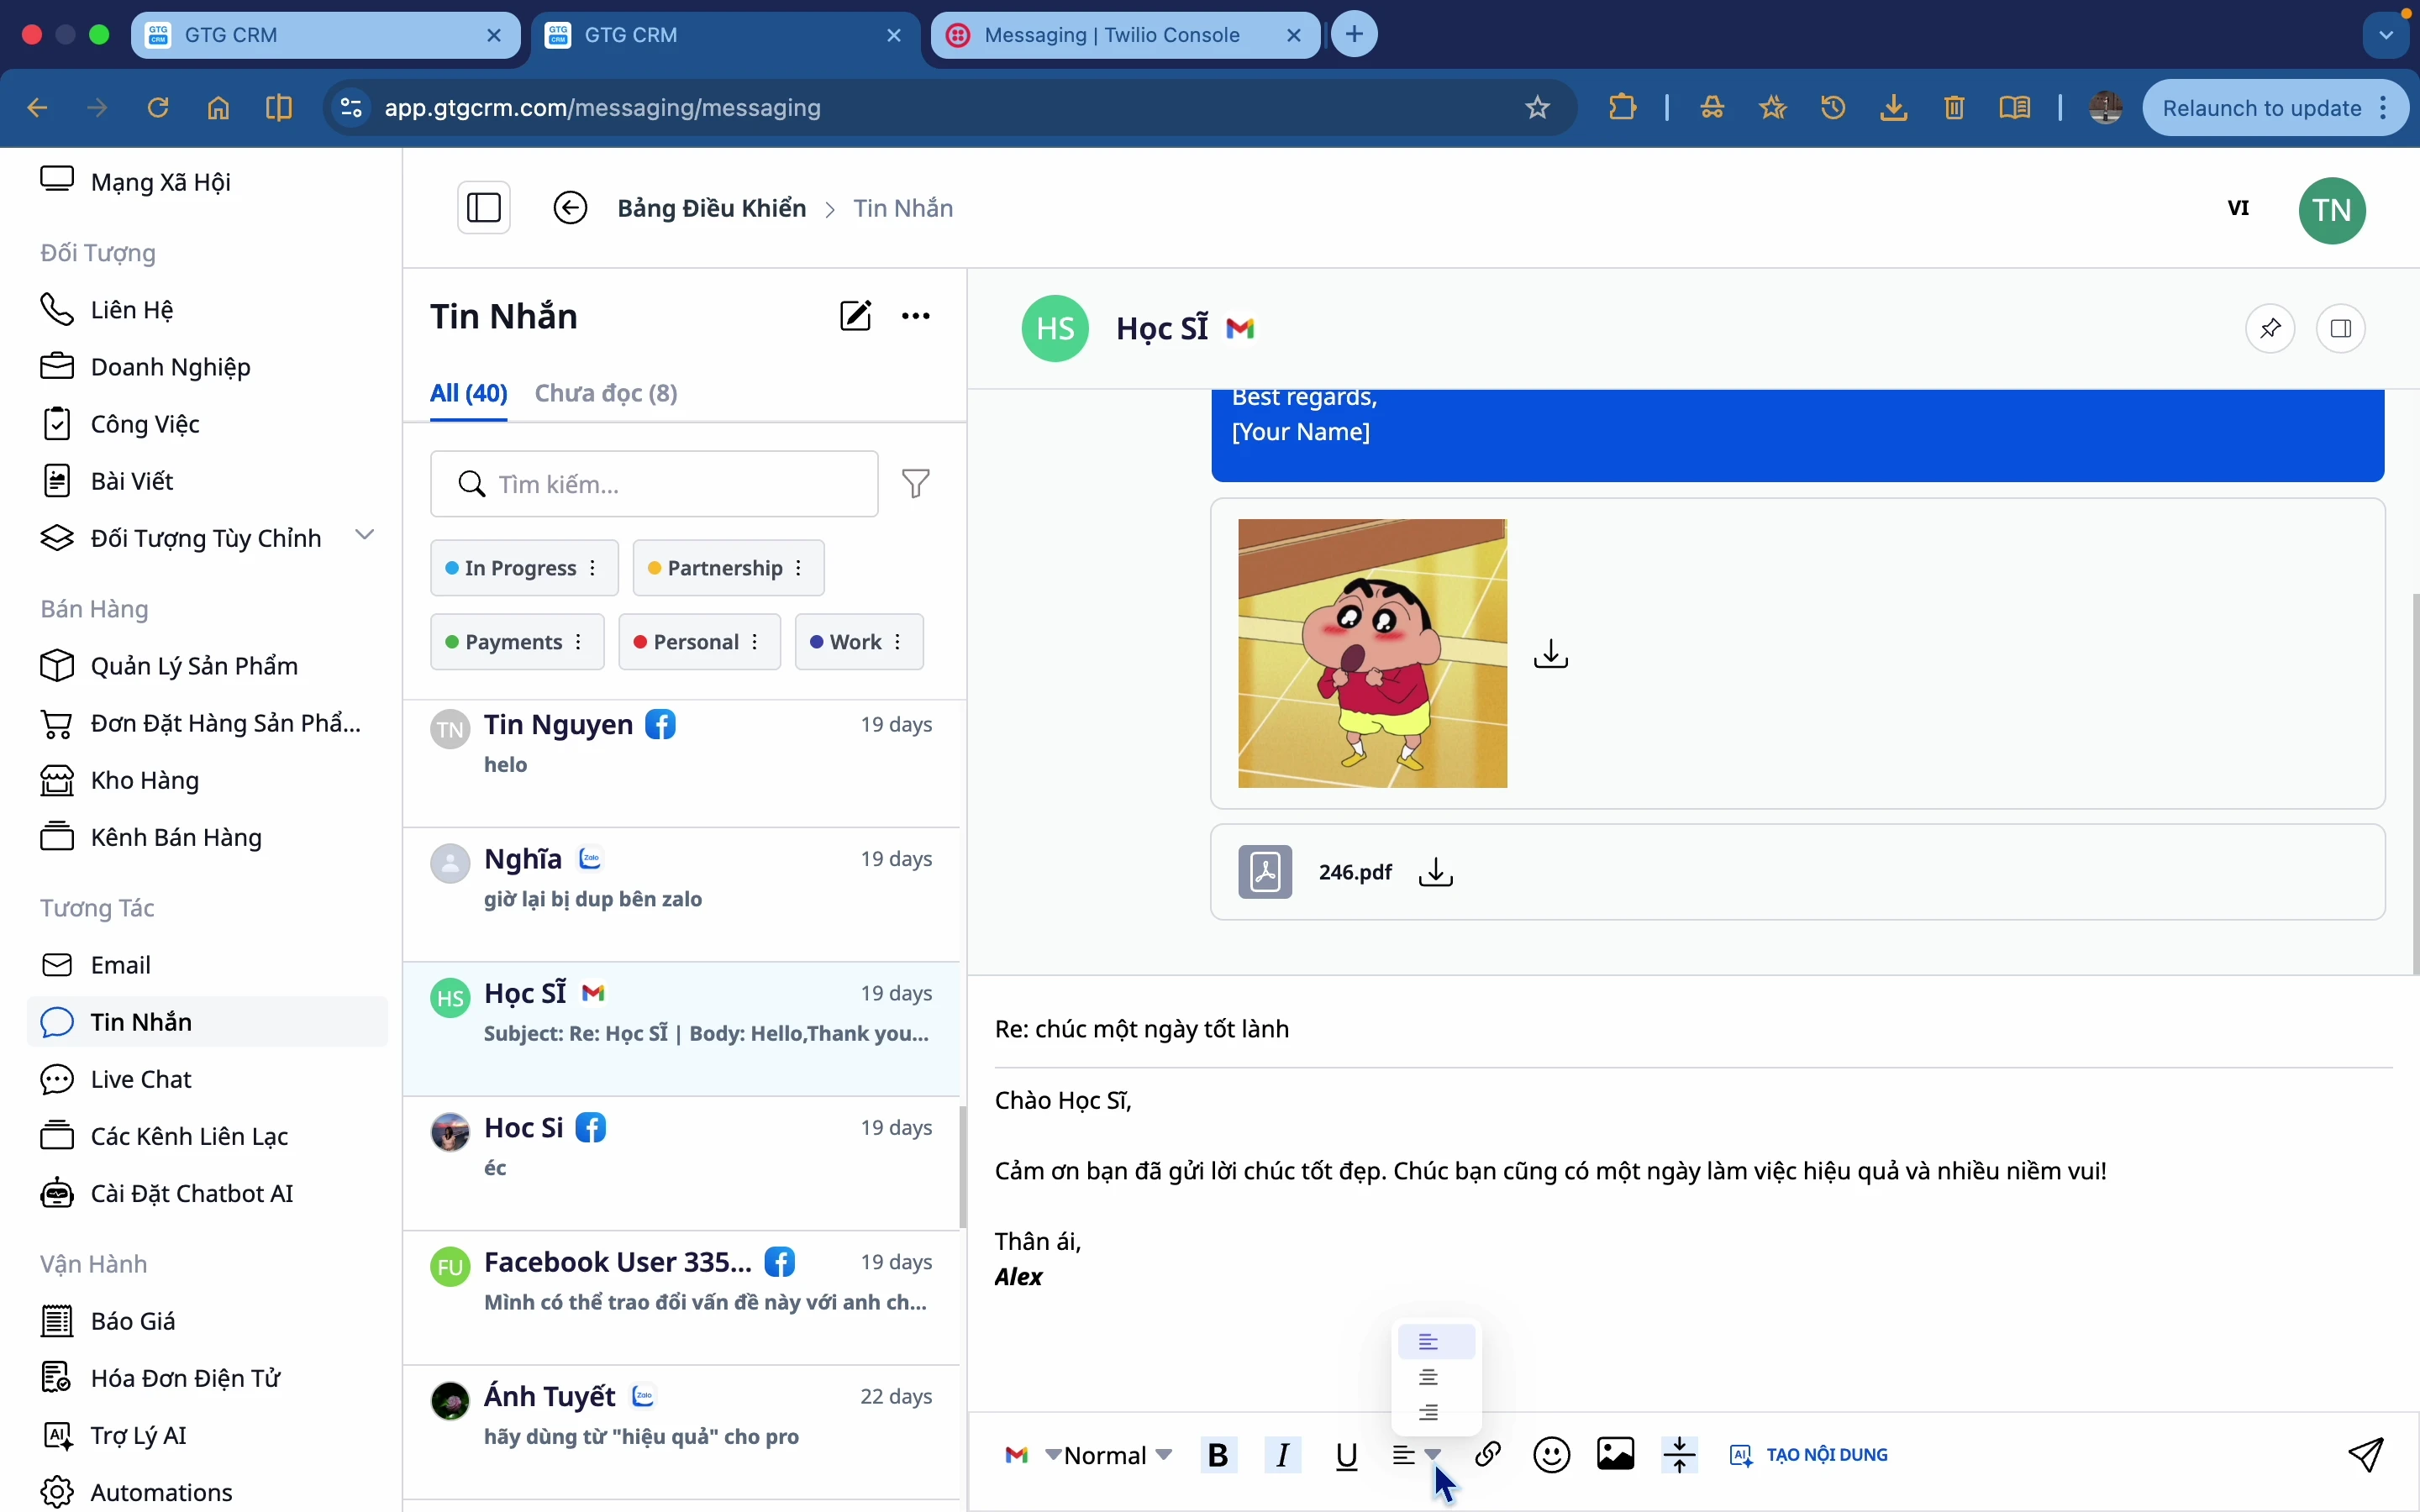The image size is (2420, 1512).
Task: Open the message filter funnel icon
Action: click(x=916, y=484)
